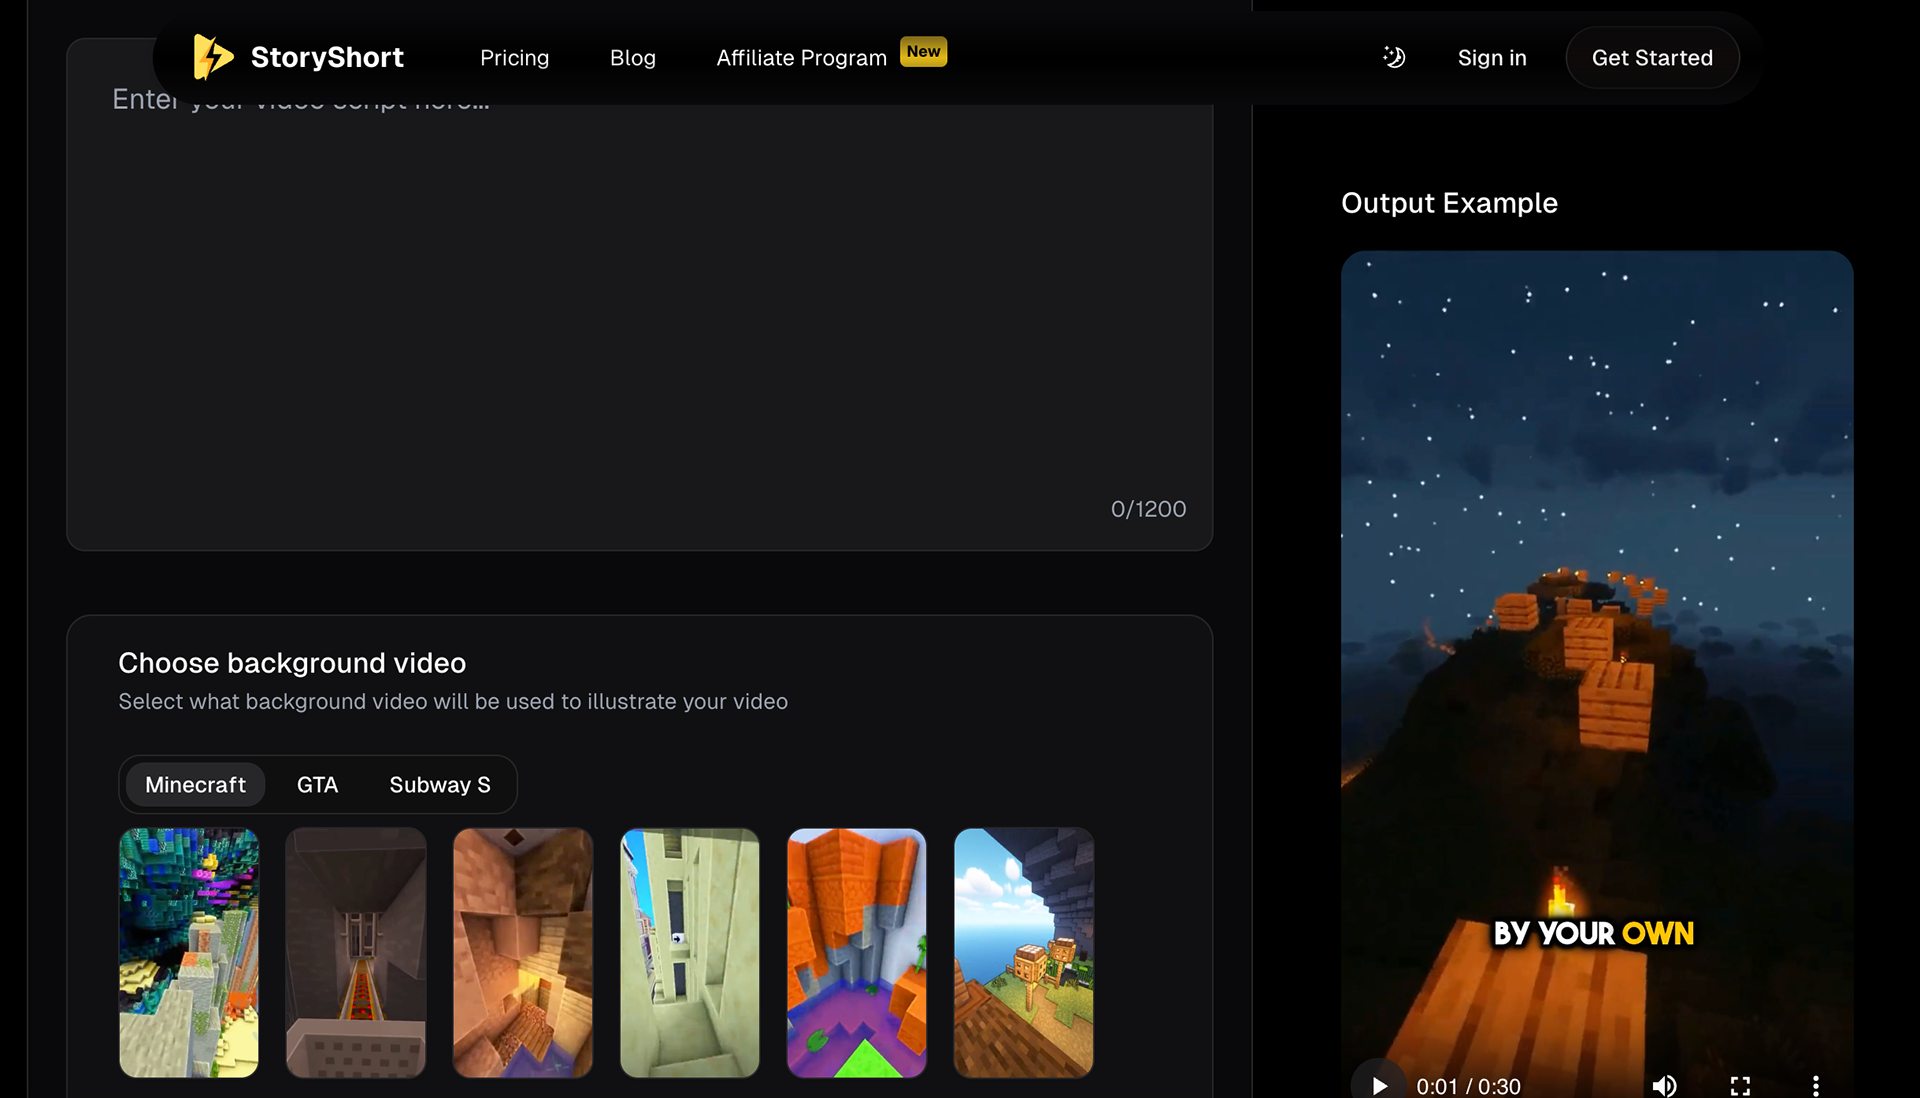The image size is (1920, 1098).
Task: Select the sky and ocean Minecraft thumbnail
Action: point(1024,952)
